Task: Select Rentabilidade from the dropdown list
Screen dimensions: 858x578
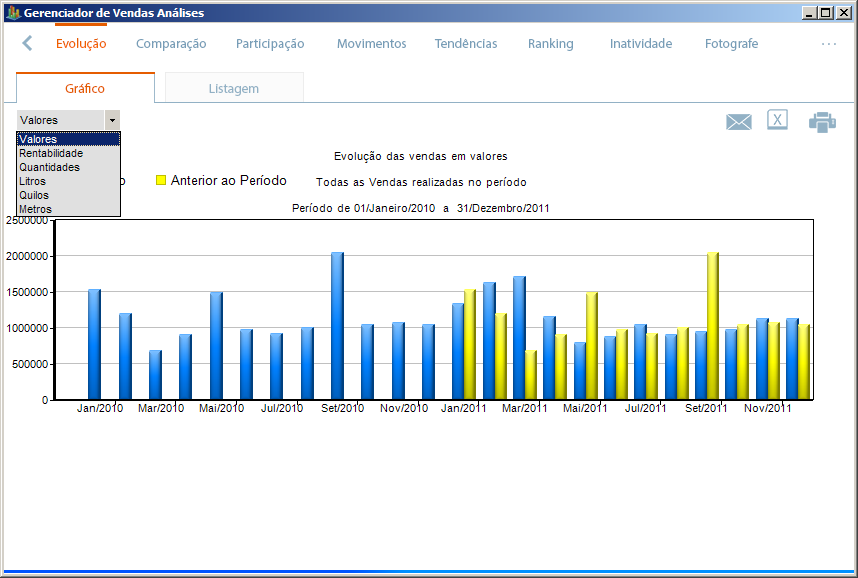Action: coord(51,153)
